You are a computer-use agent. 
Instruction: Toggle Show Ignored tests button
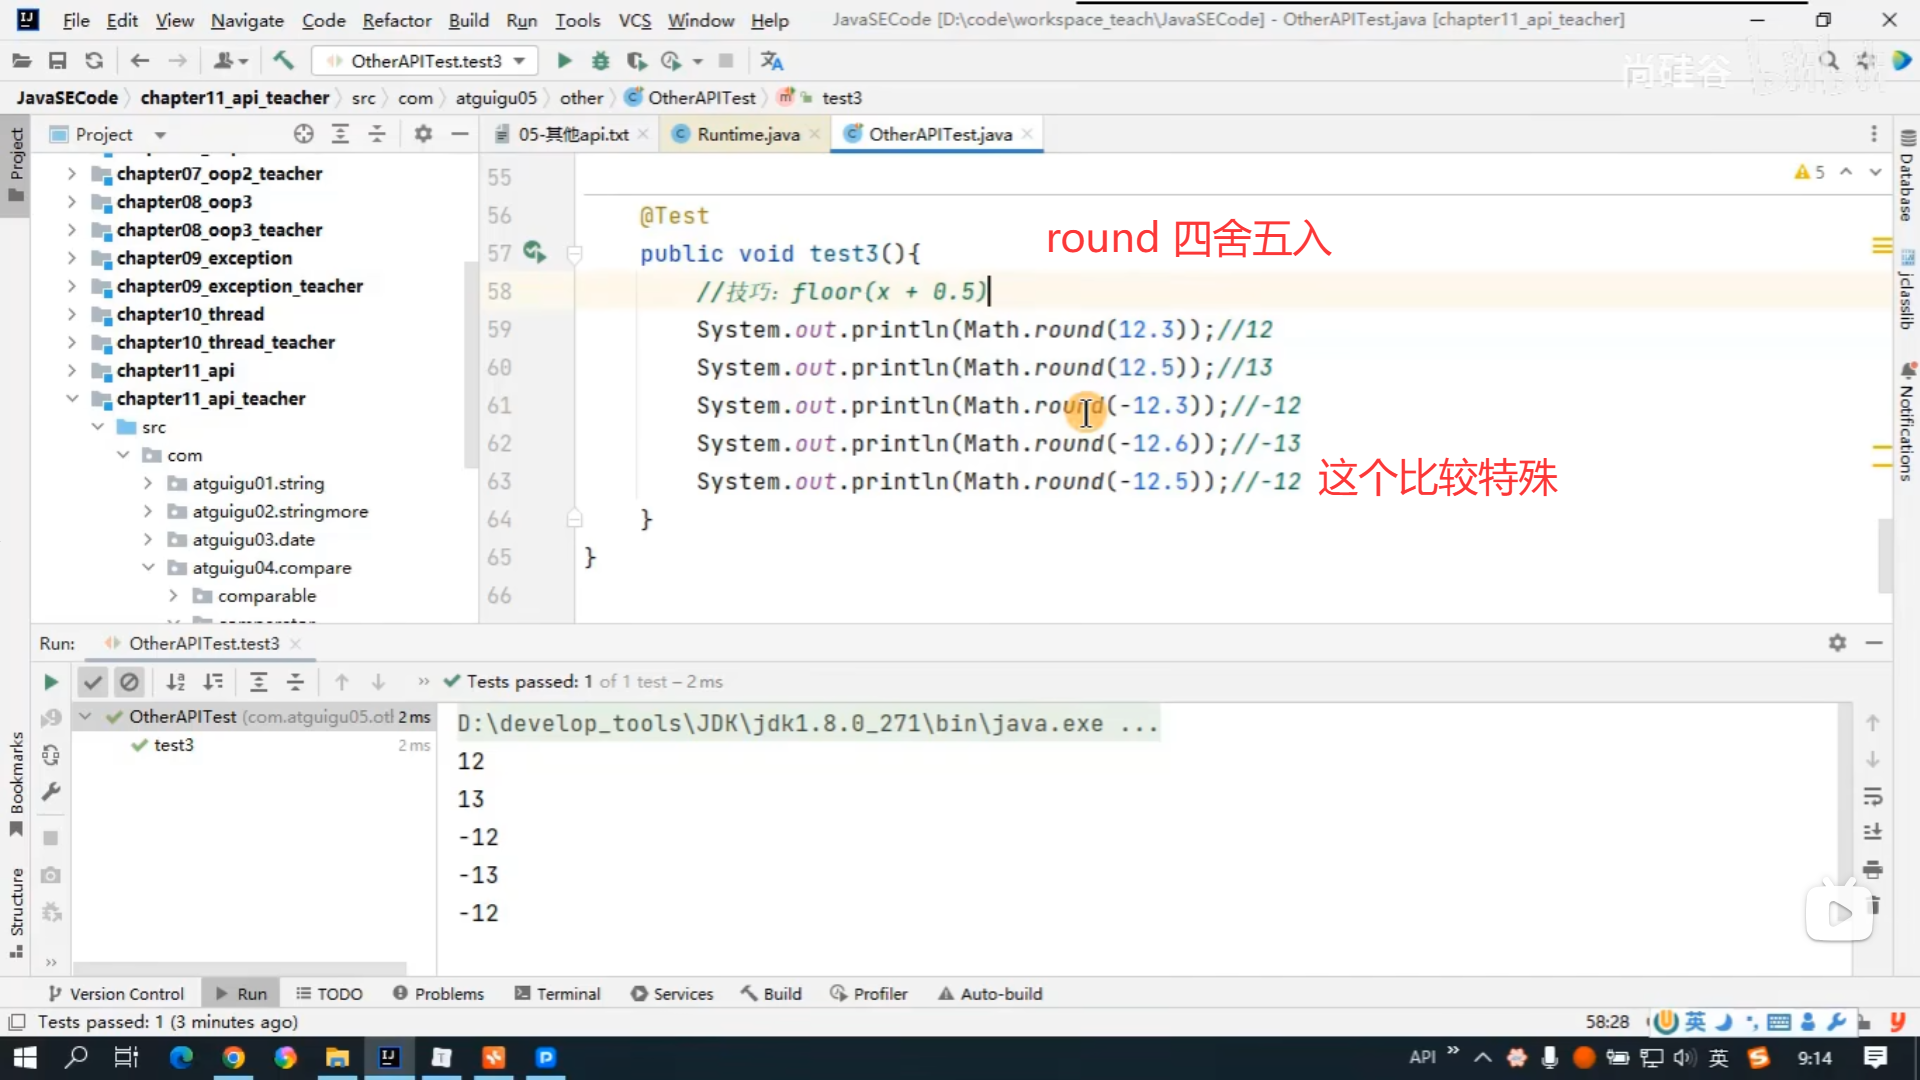(x=129, y=682)
